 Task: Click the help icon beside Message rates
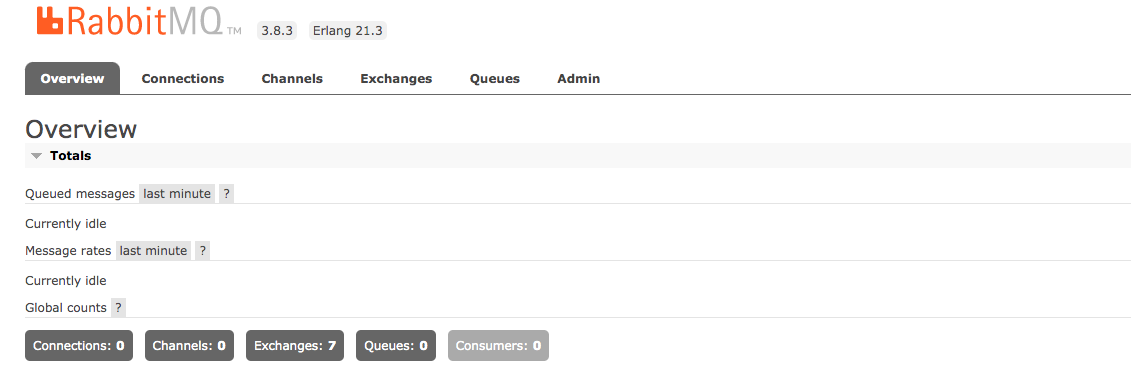click(203, 251)
